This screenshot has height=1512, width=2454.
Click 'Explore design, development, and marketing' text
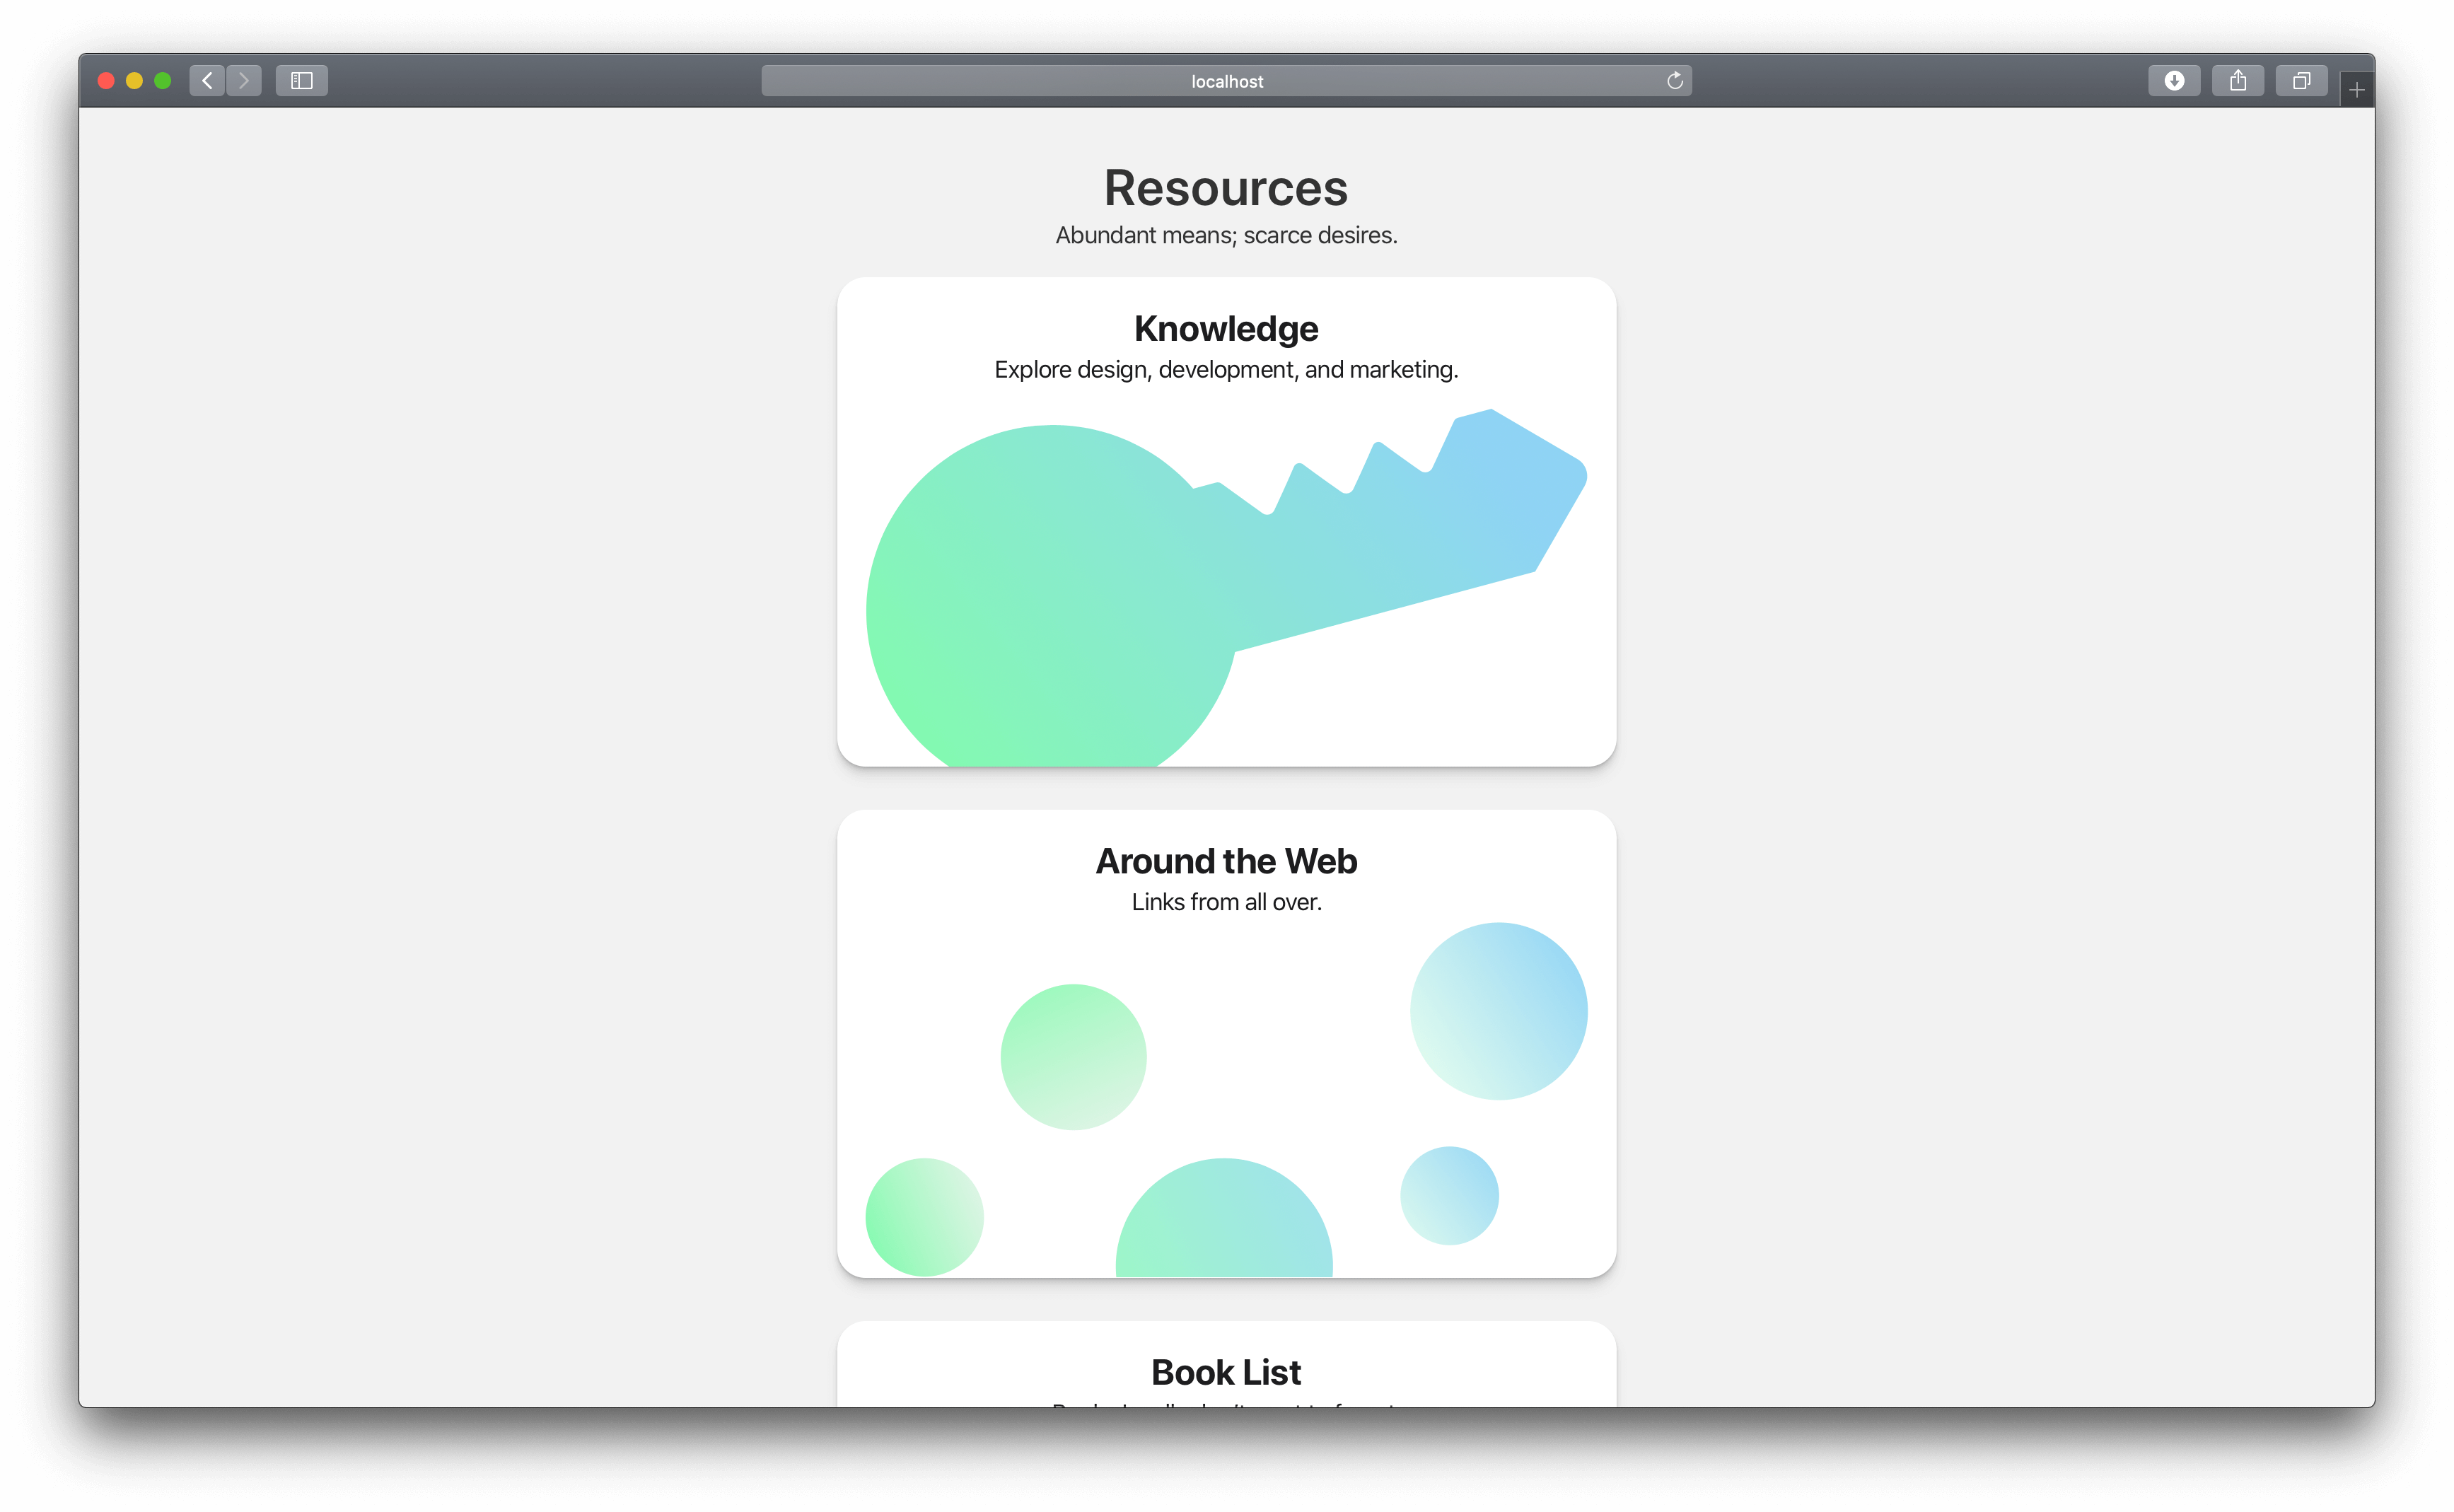[x=1225, y=370]
